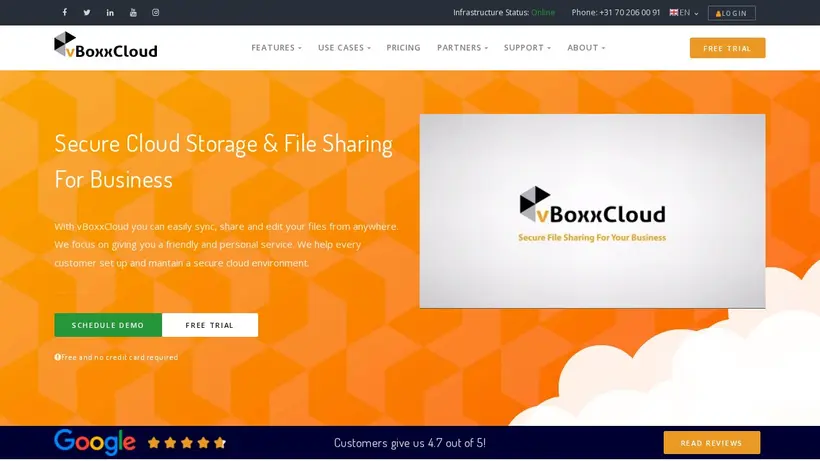Click the green Schedule Demo button

click(108, 325)
